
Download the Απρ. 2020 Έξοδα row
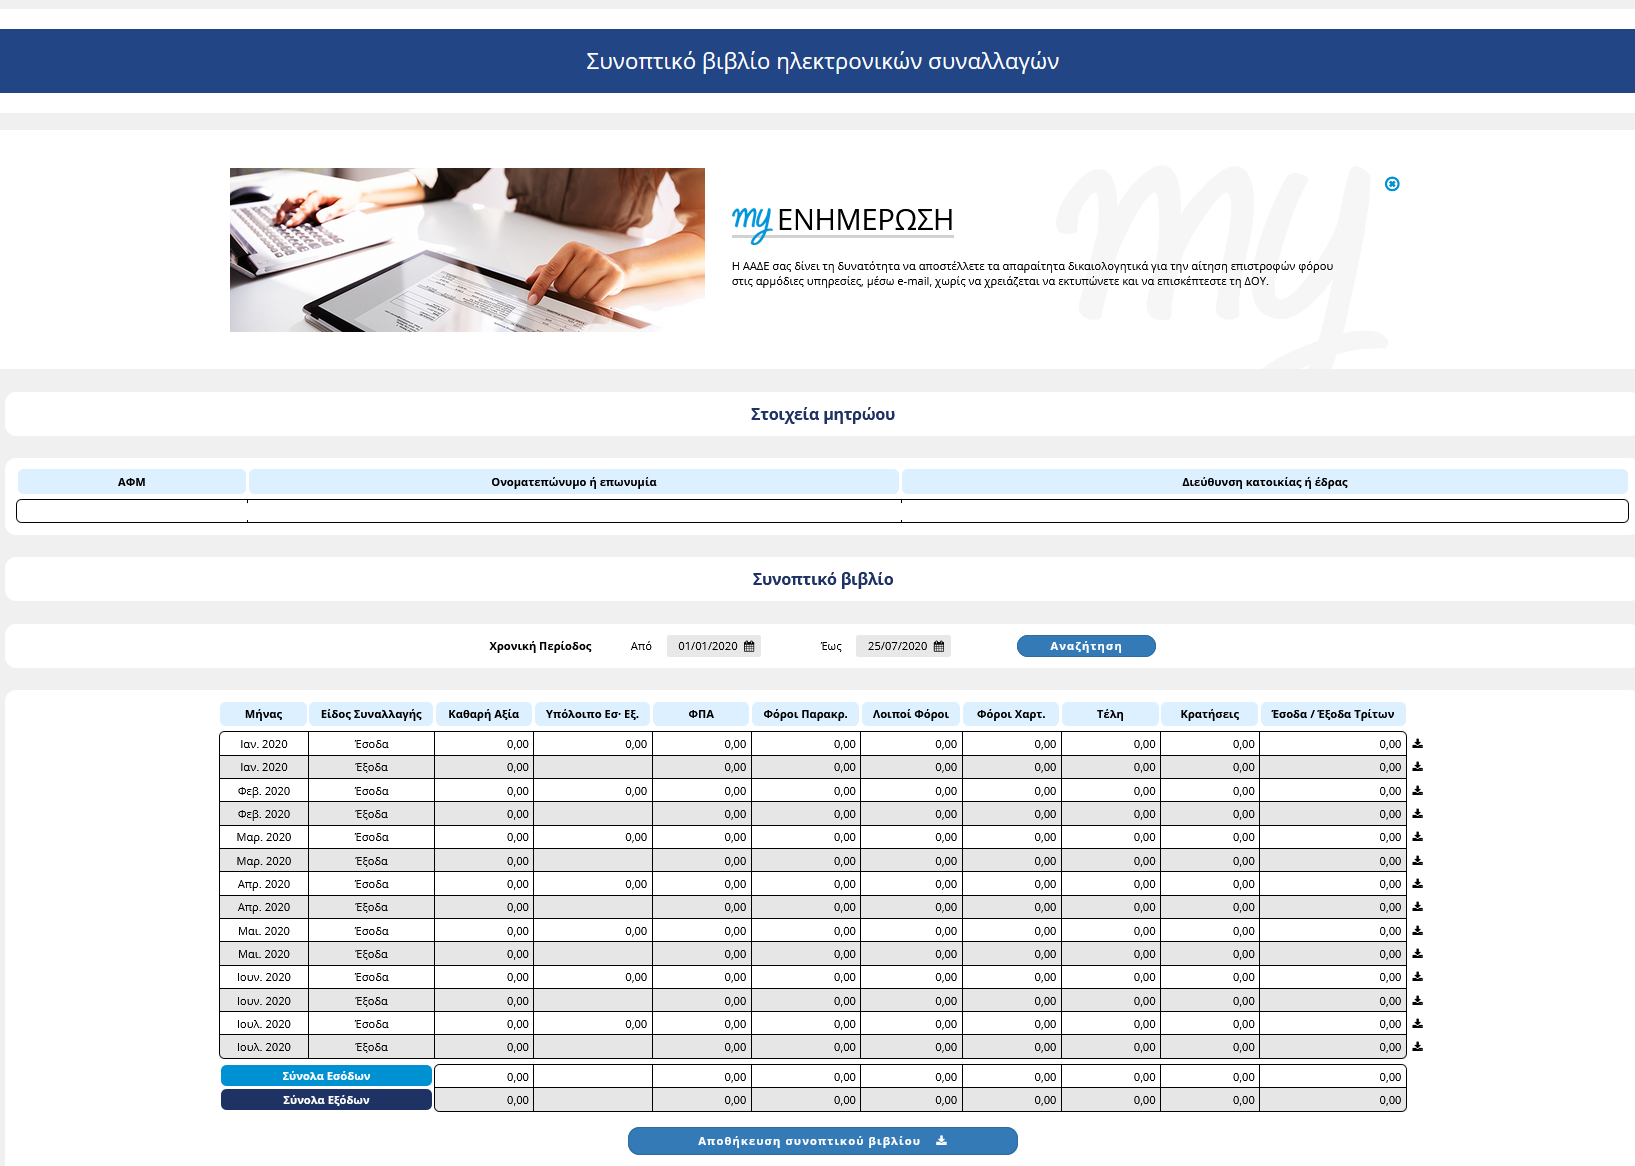[x=1417, y=907]
